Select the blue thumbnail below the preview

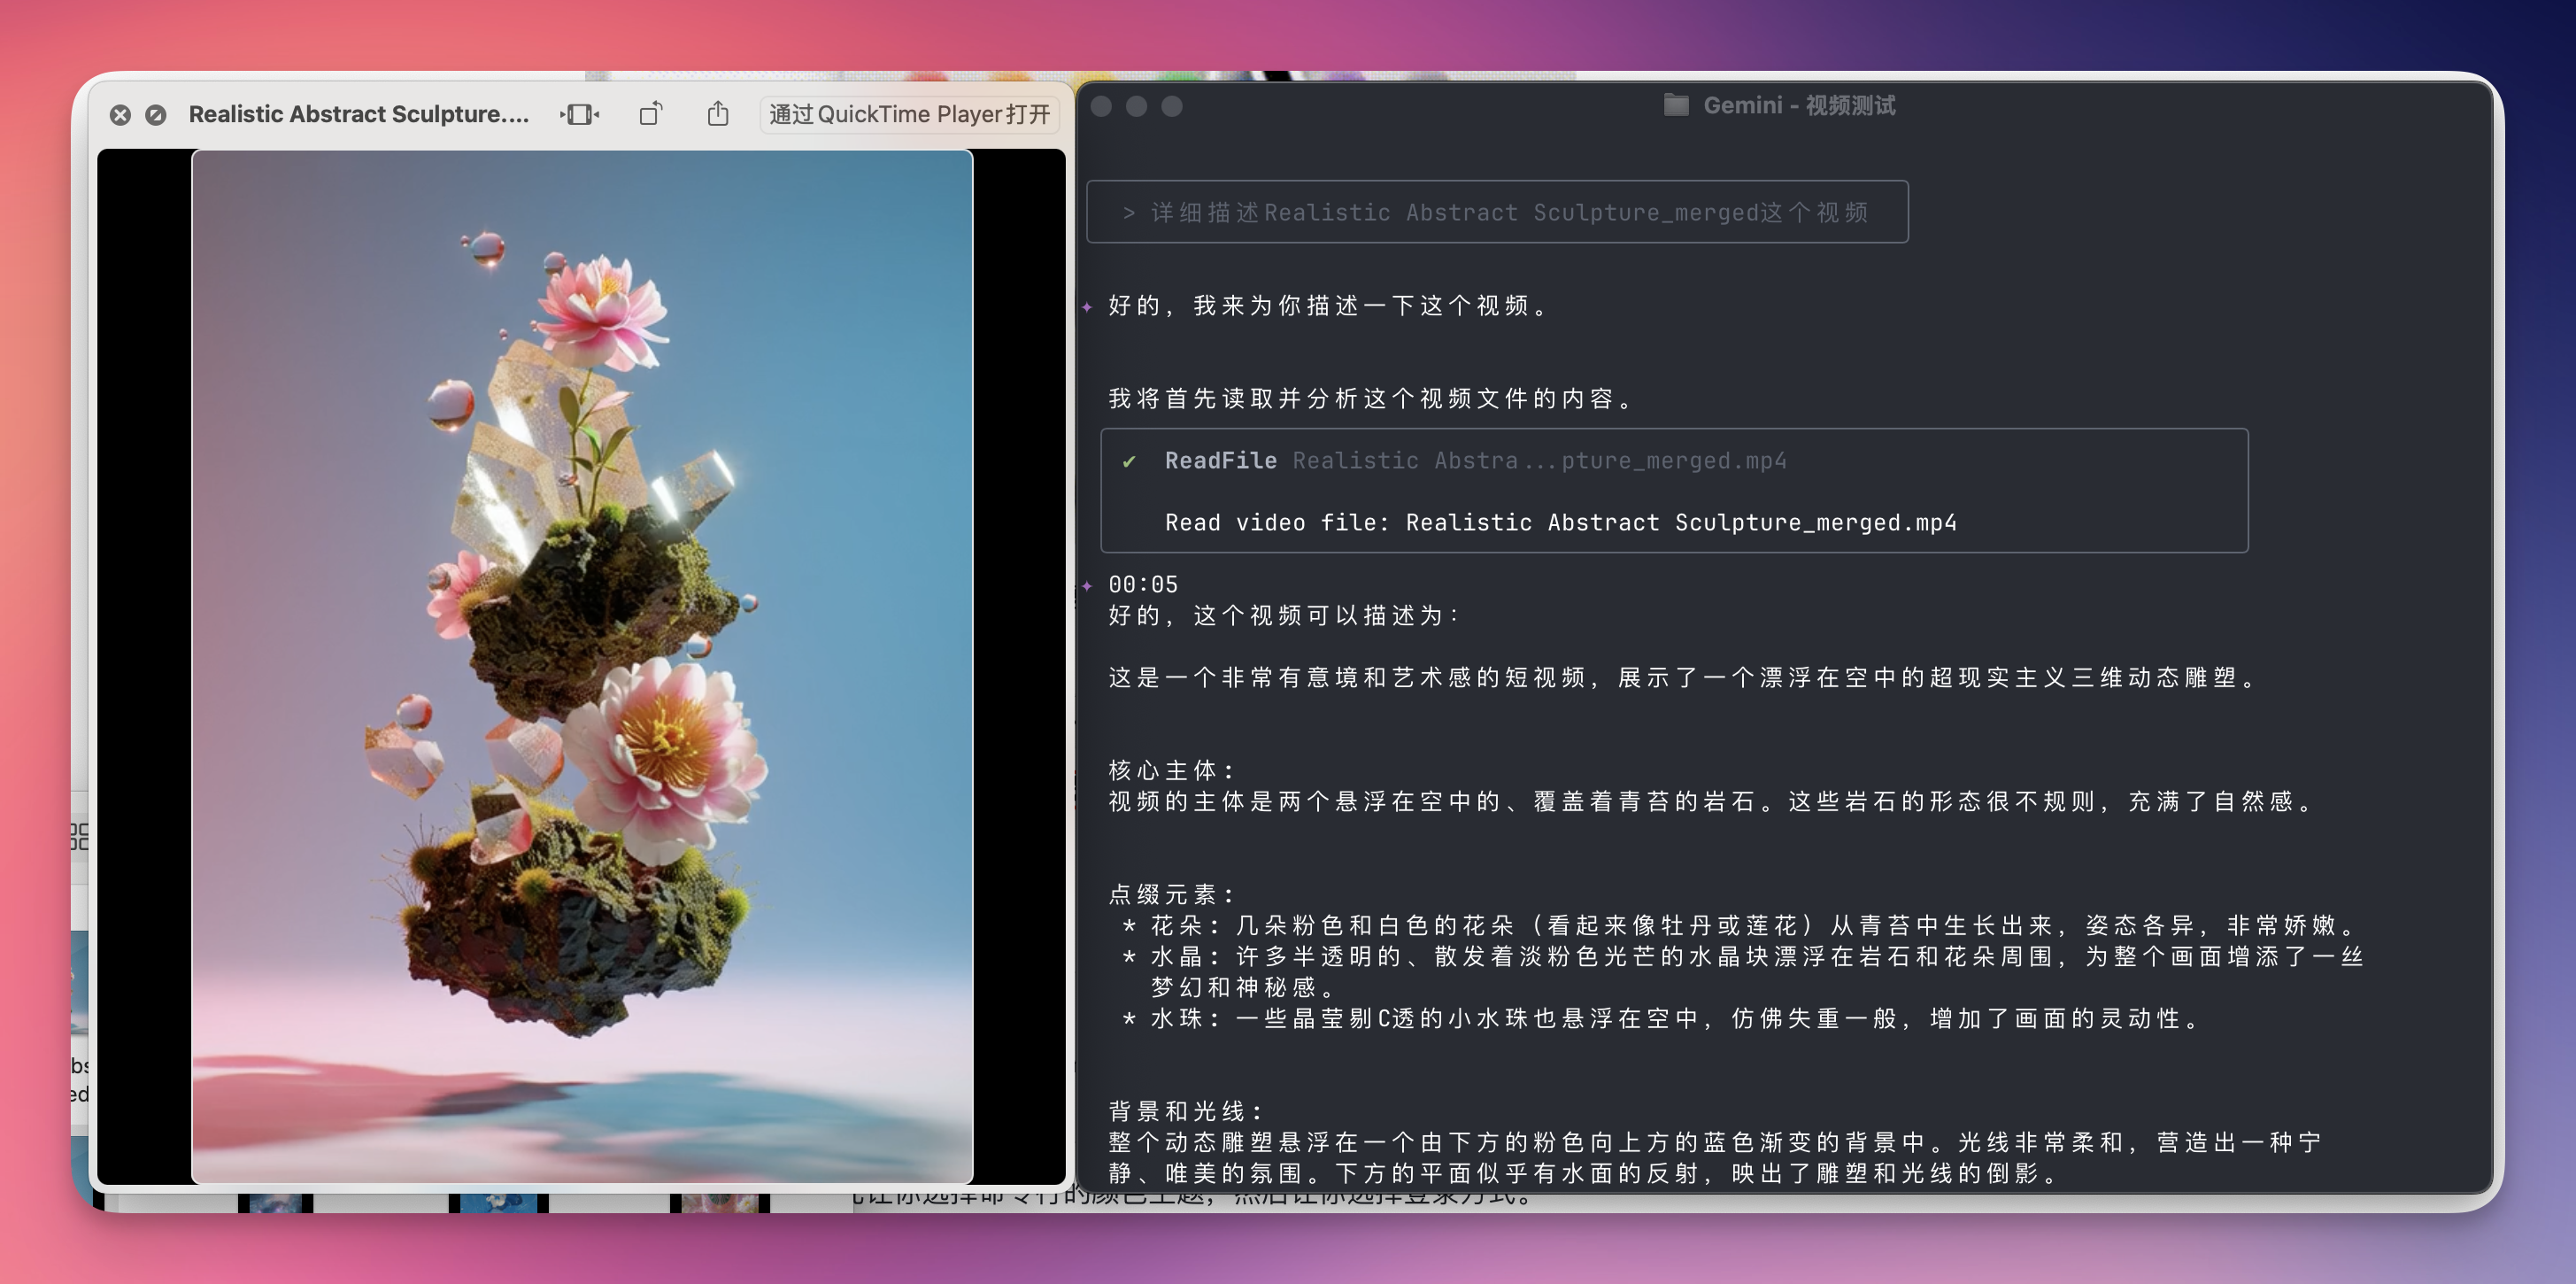coord(498,1202)
